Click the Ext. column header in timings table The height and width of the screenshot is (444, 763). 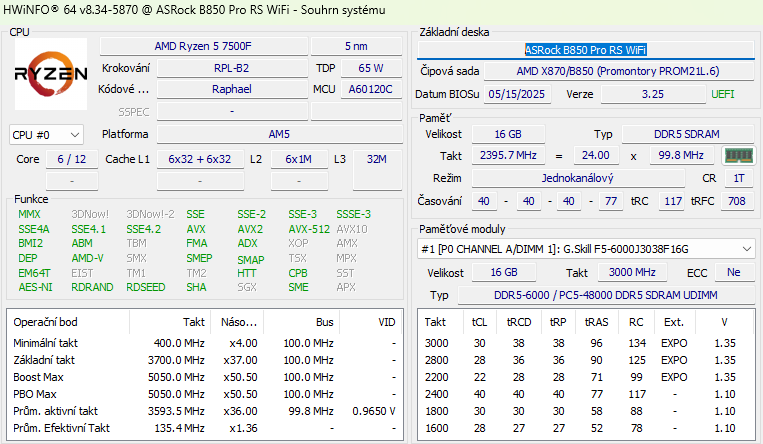point(674,322)
